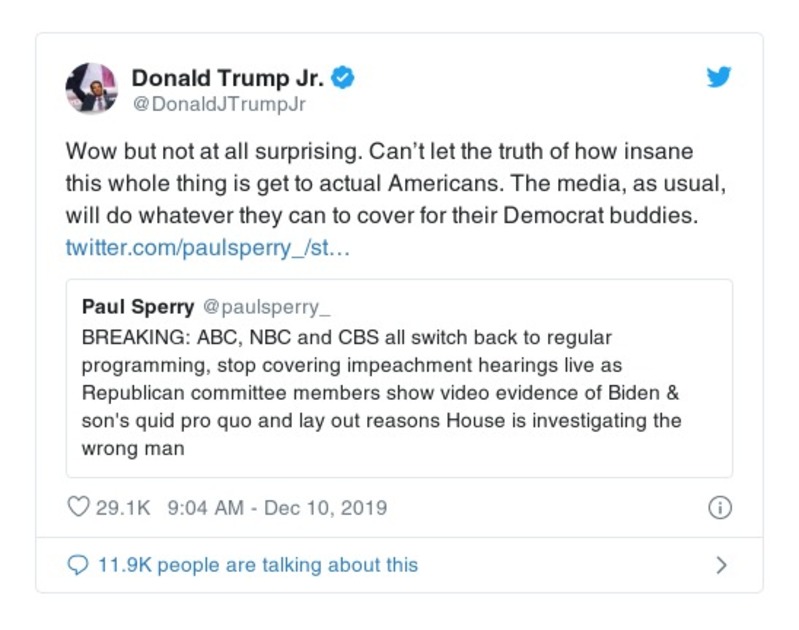This screenshot has height=630, width=799.
Task: Click the Donald Trump Jr. display name
Action: click(x=228, y=78)
